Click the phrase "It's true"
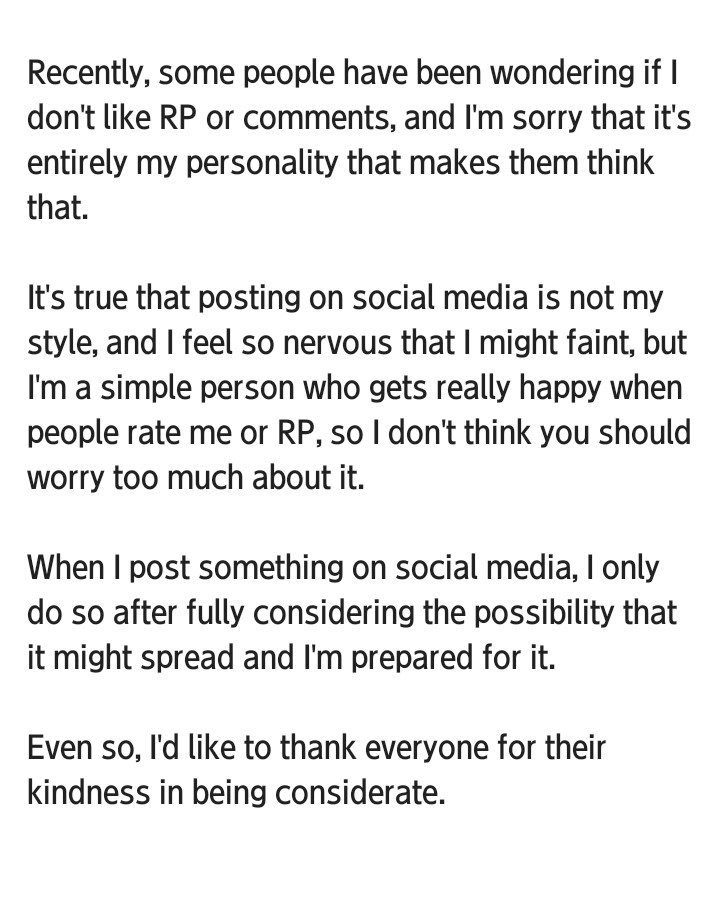Viewport: 720px width, 902px height. 78,299
